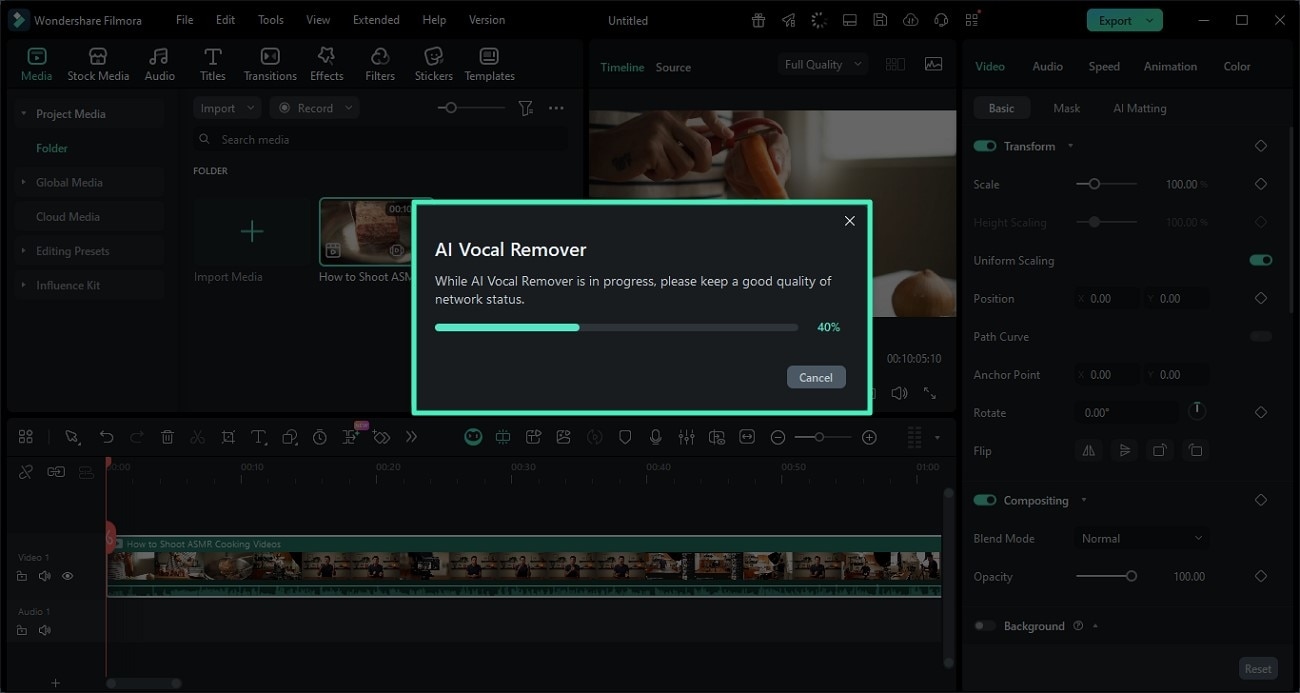
Task: Open the Tools menu
Action: point(268,19)
